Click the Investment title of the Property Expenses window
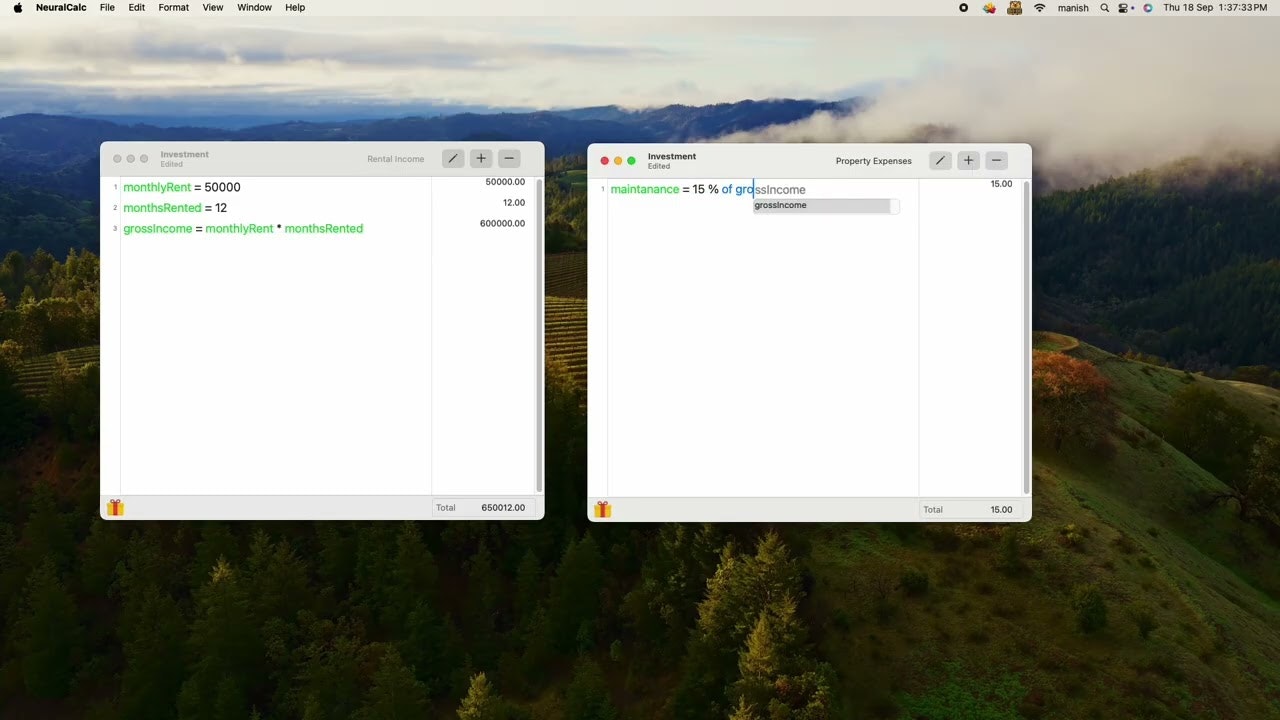The image size is (1280, 720). [x=672, y=156]
